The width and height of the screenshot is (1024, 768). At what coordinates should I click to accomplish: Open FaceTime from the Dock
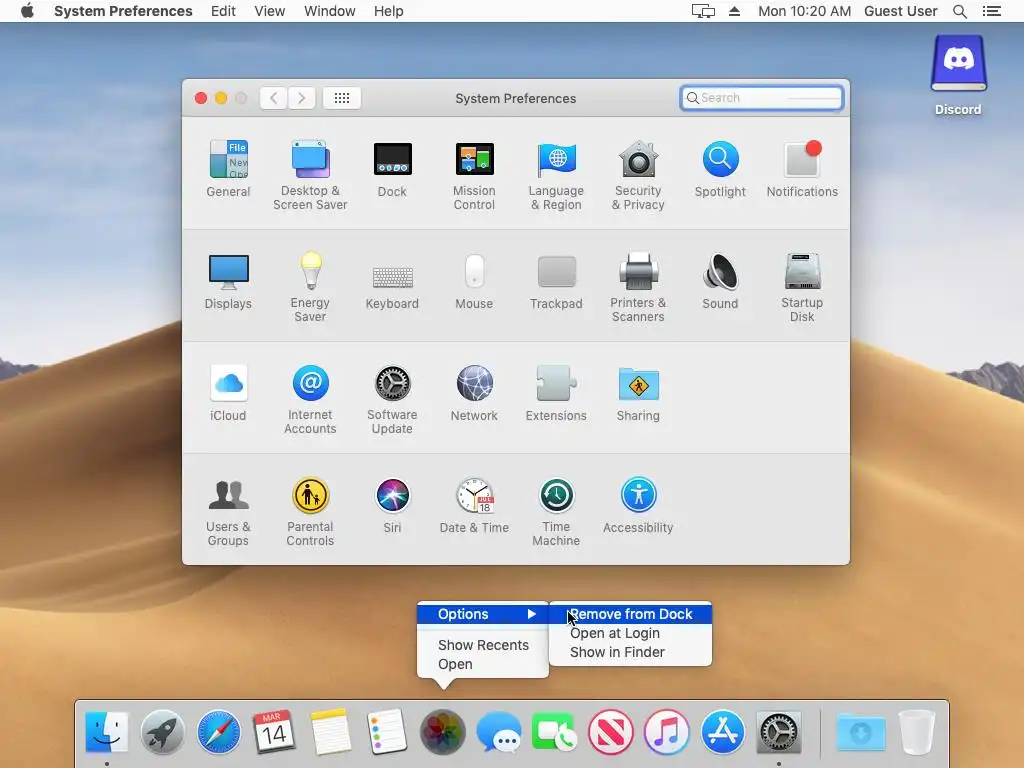pos(554,732)
